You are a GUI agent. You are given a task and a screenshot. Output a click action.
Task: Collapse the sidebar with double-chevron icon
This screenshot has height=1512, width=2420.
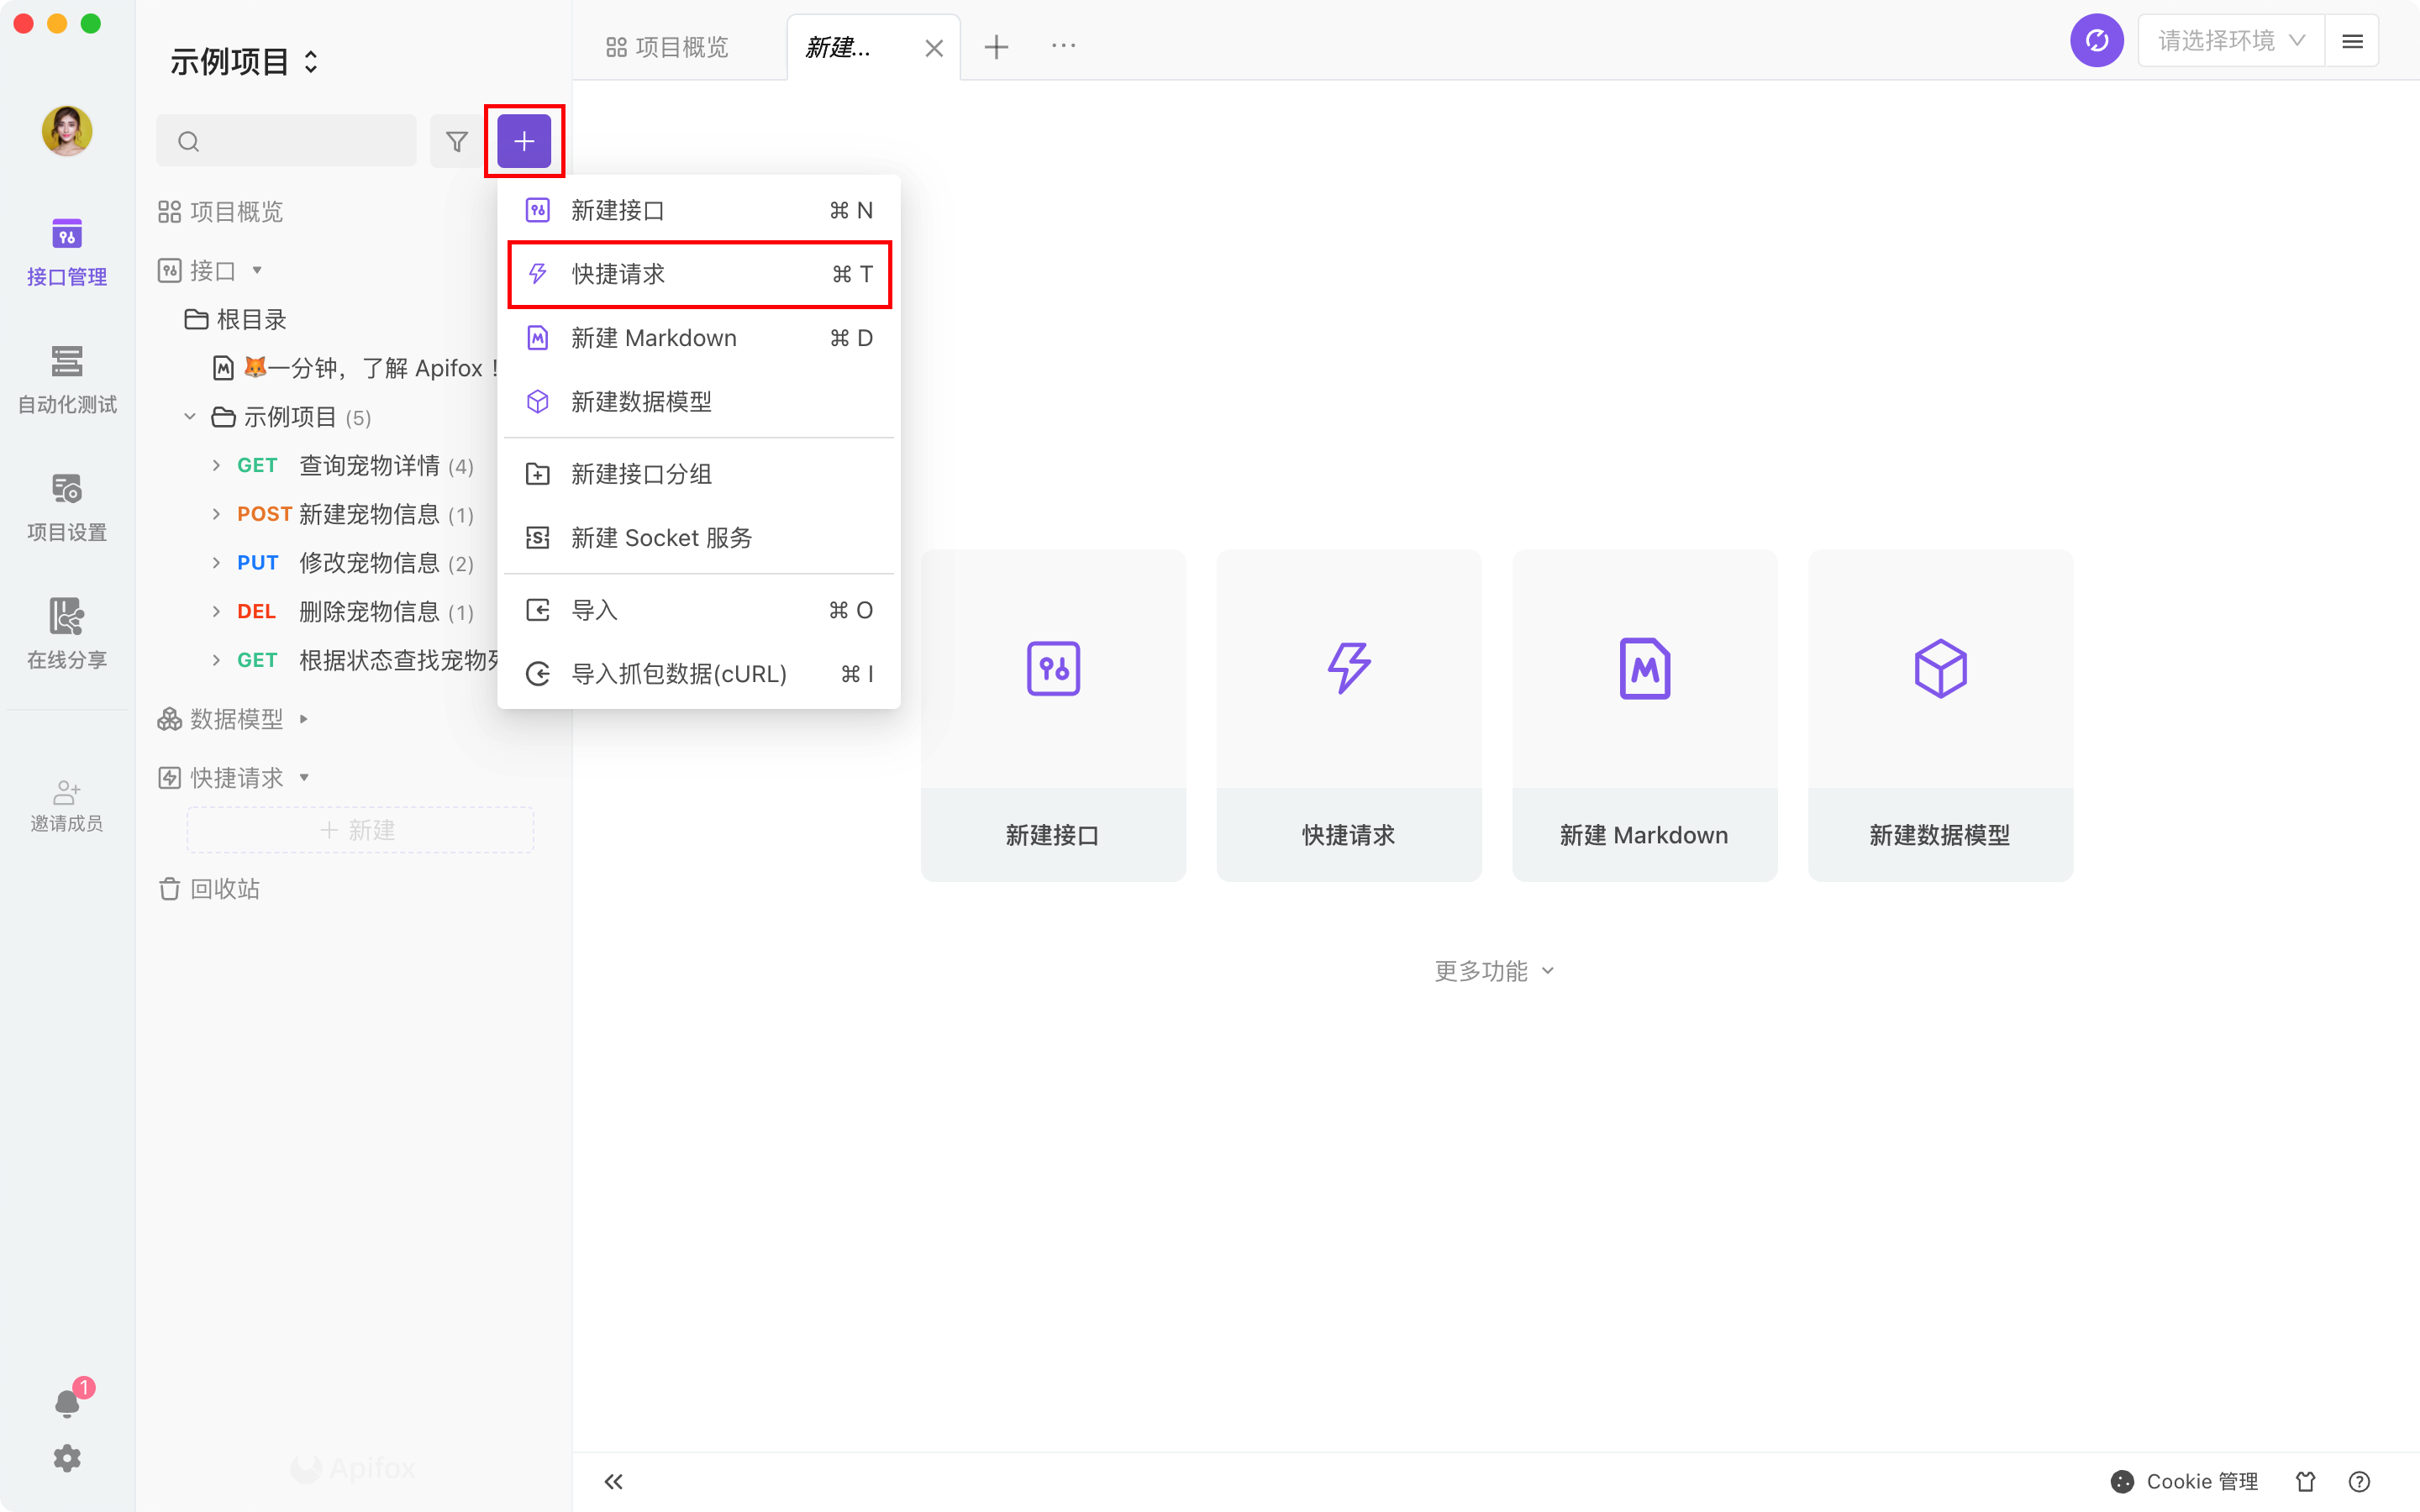(614, 1481)
